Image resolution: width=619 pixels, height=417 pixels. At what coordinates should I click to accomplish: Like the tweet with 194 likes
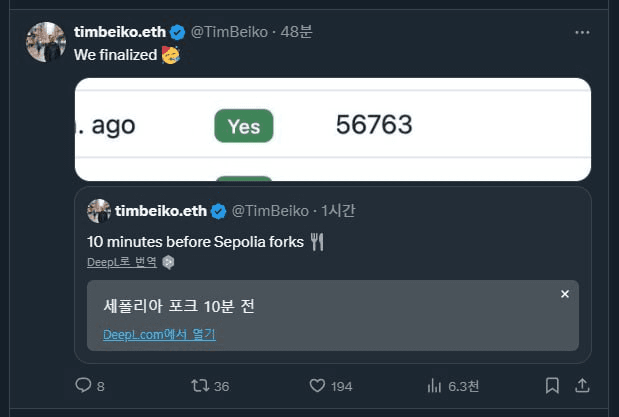(x=317, y=385)
